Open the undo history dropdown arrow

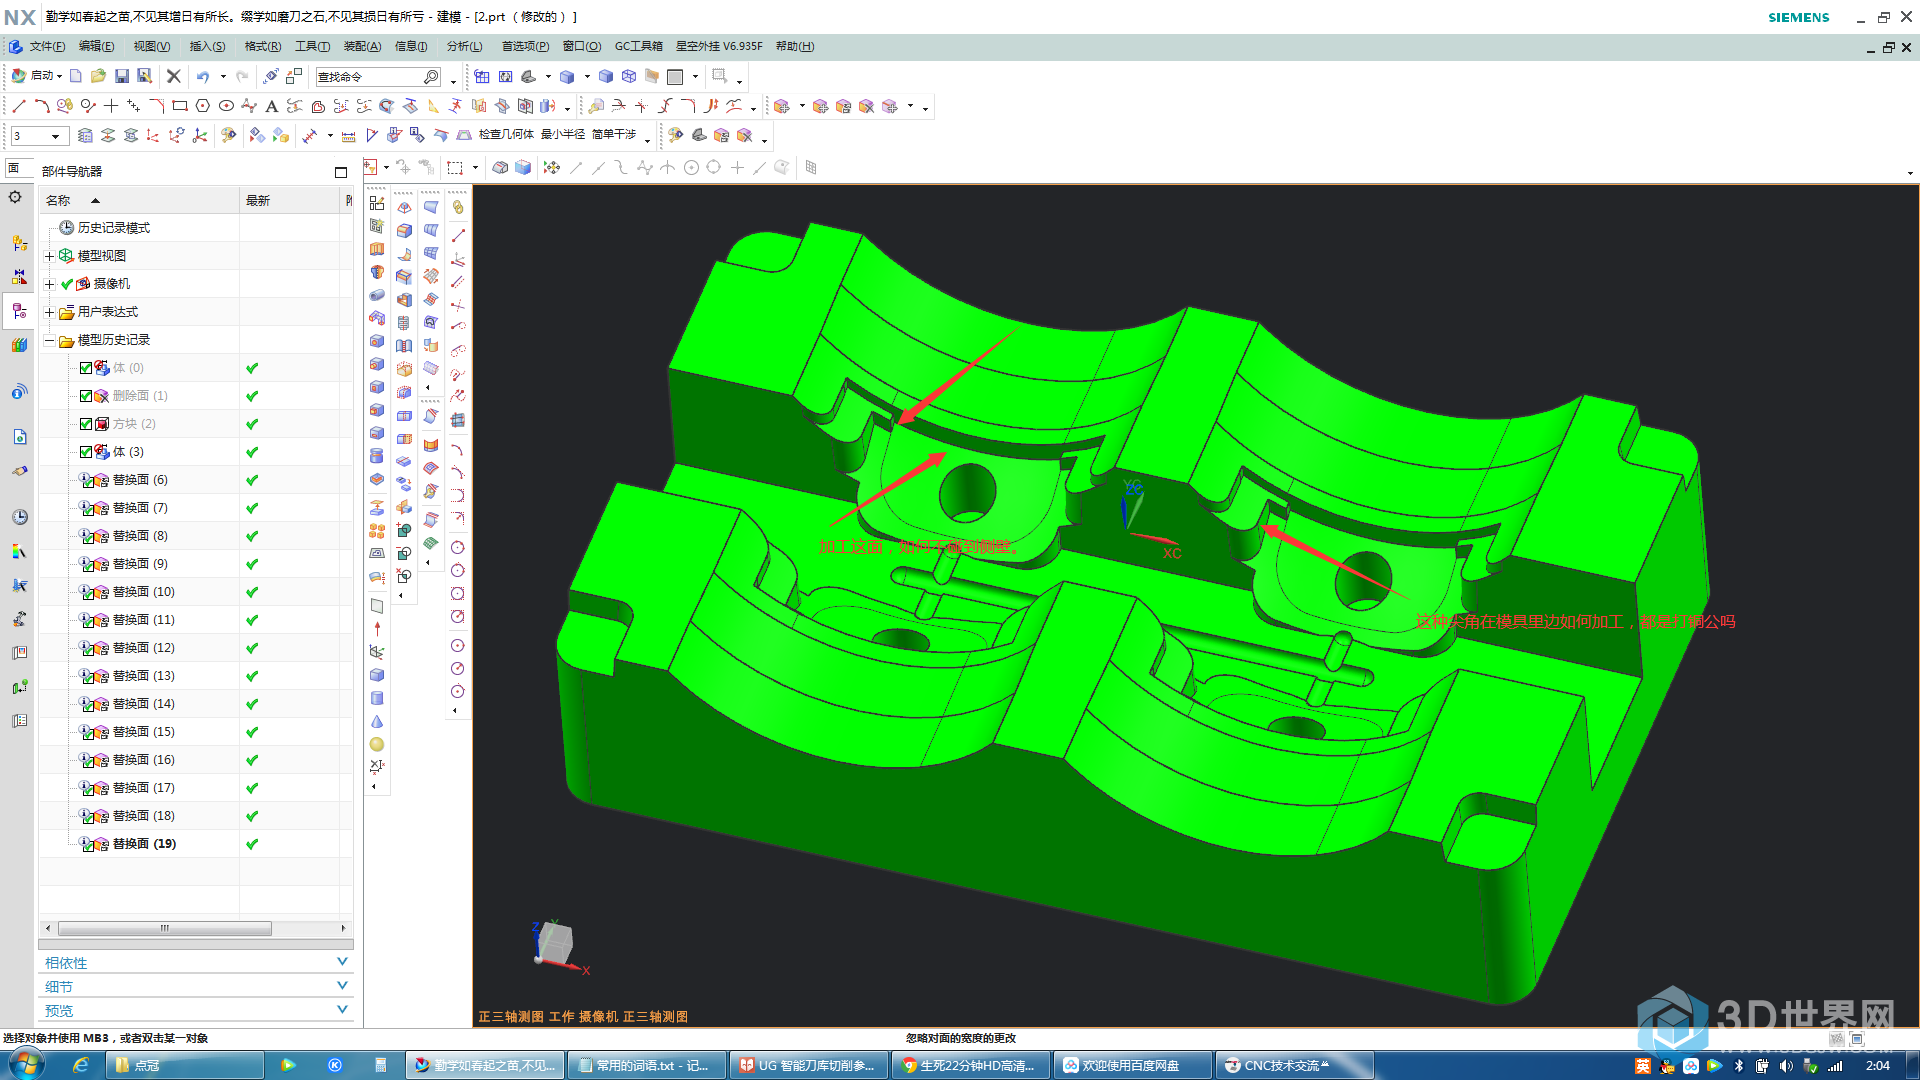click(x=223, y=76)
